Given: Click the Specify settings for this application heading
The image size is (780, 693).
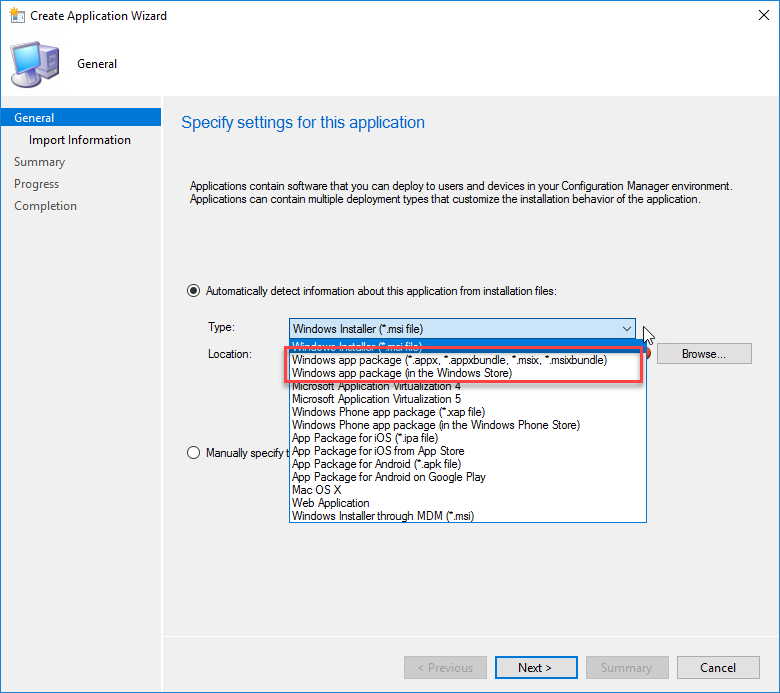Looking at the screenshot, I should tap(303, 122).
